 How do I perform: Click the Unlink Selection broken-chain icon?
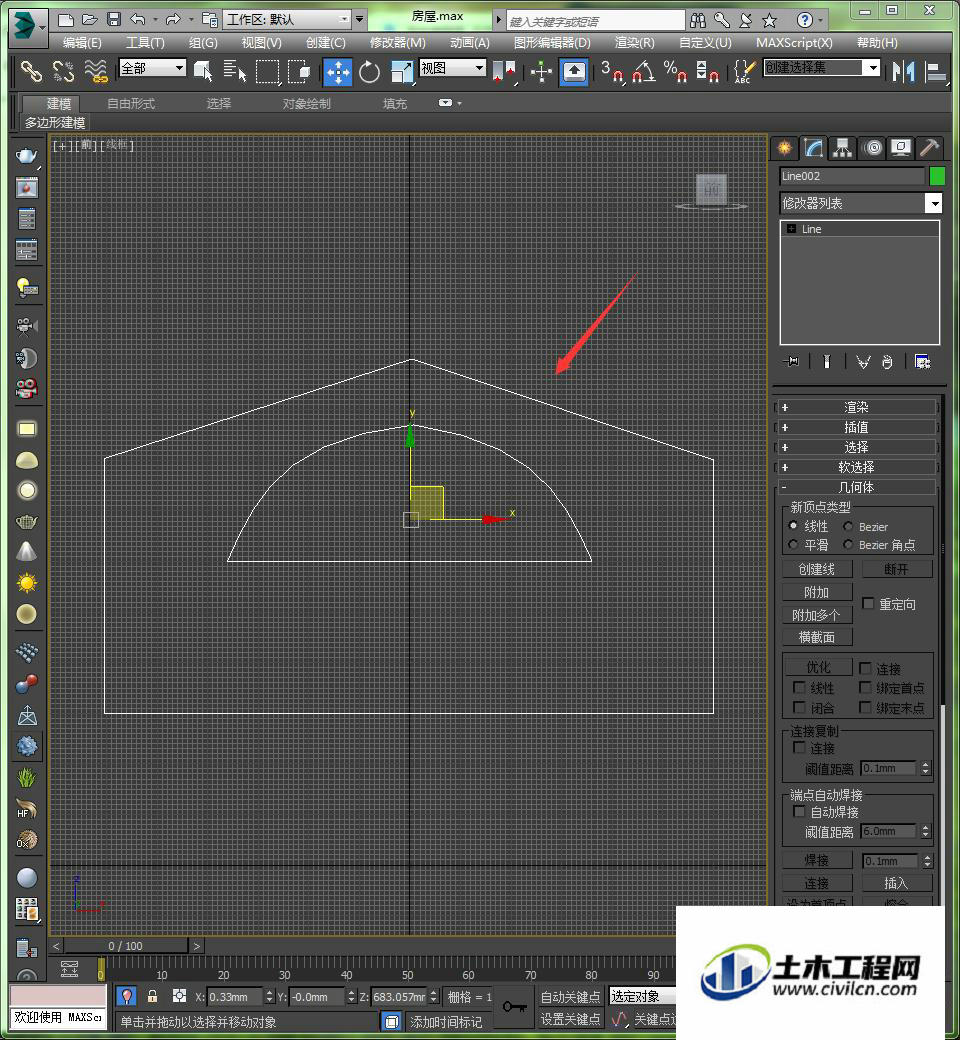pos(63,71)
